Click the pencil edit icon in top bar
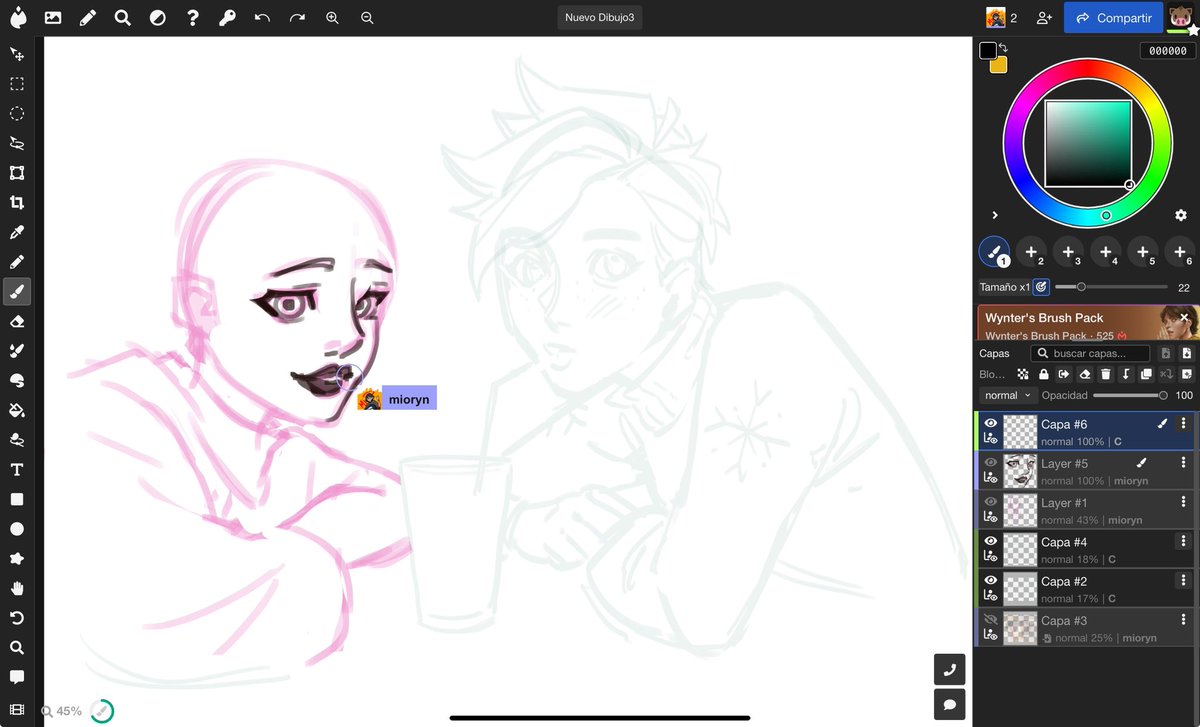1200x727 pixels. click(x=88, y=18)
